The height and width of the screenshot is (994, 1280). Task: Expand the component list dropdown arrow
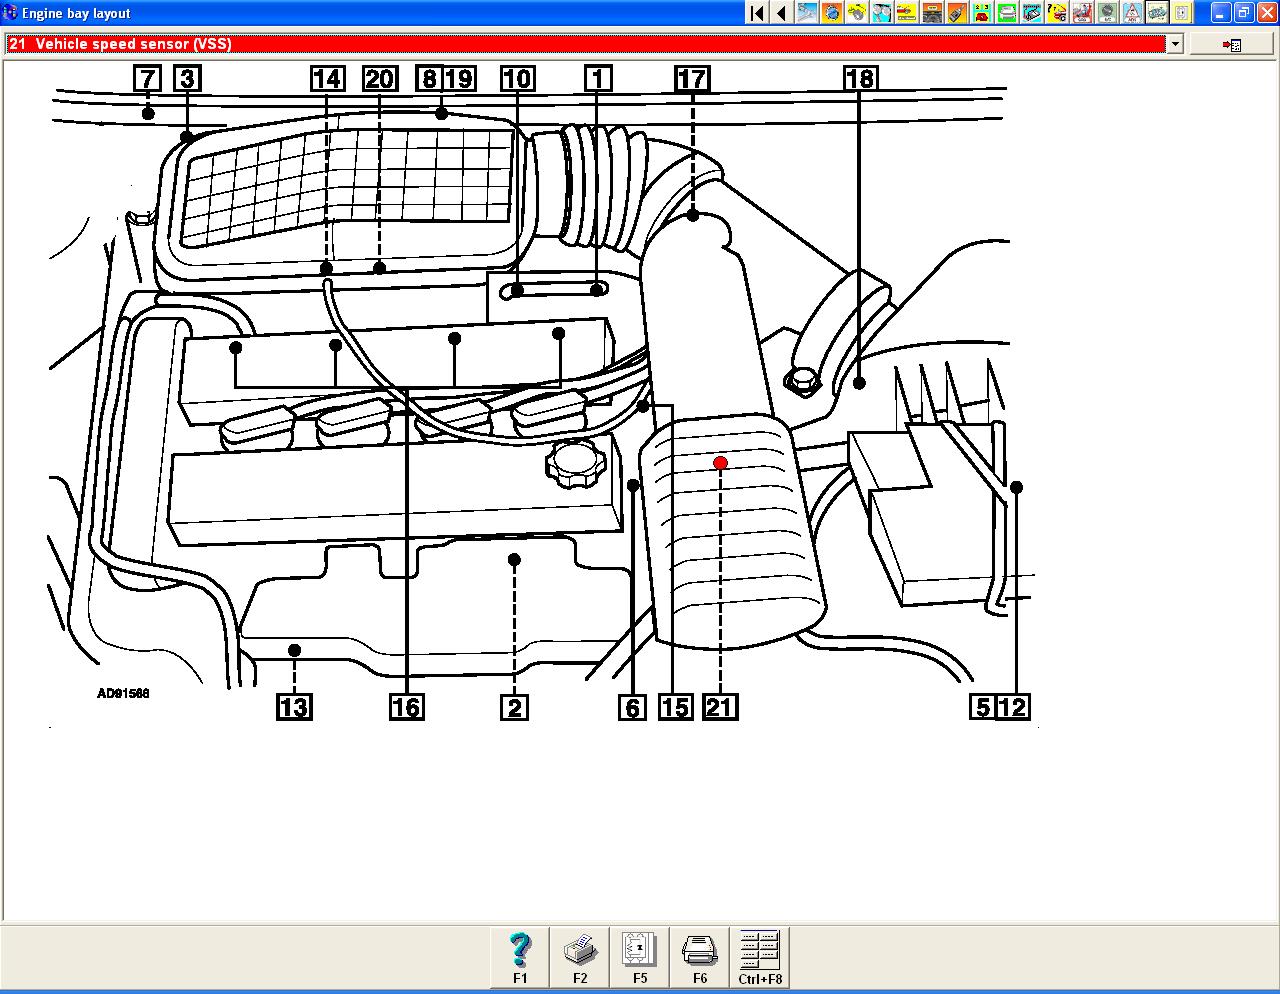(x=1175, y=44)
